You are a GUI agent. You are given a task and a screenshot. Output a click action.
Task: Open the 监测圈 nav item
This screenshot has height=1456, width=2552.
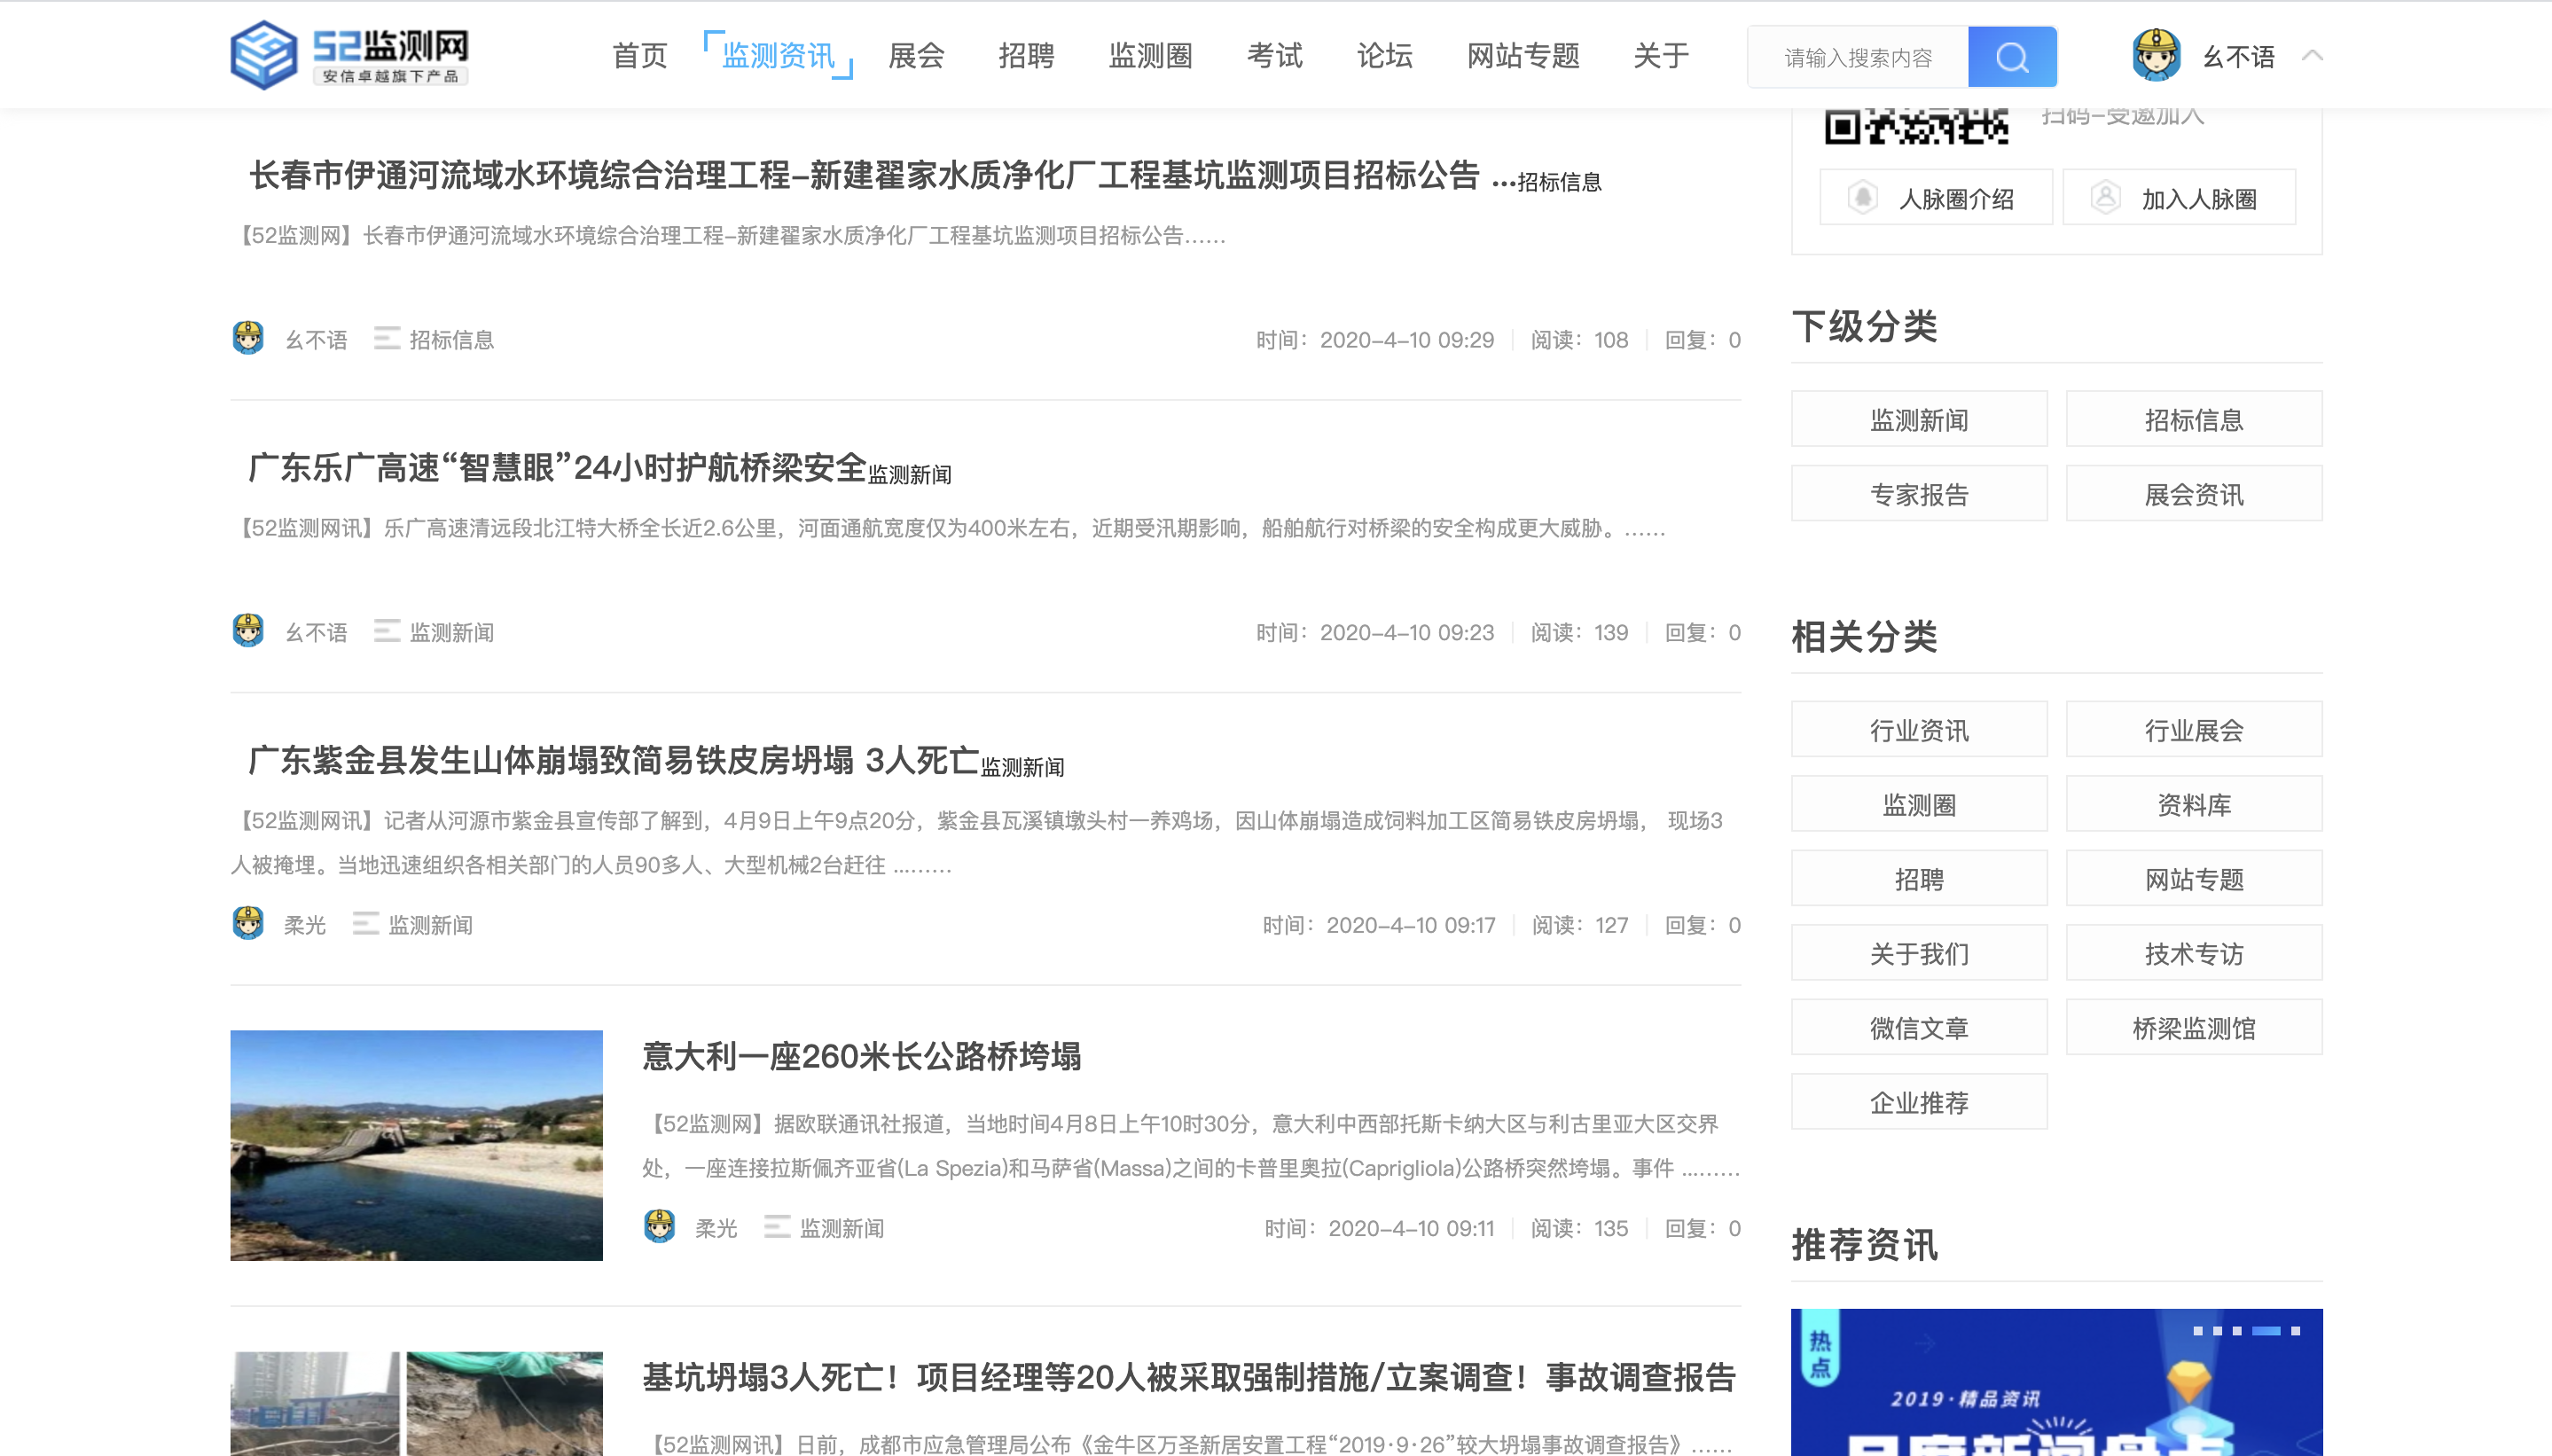coord(1150,56)
